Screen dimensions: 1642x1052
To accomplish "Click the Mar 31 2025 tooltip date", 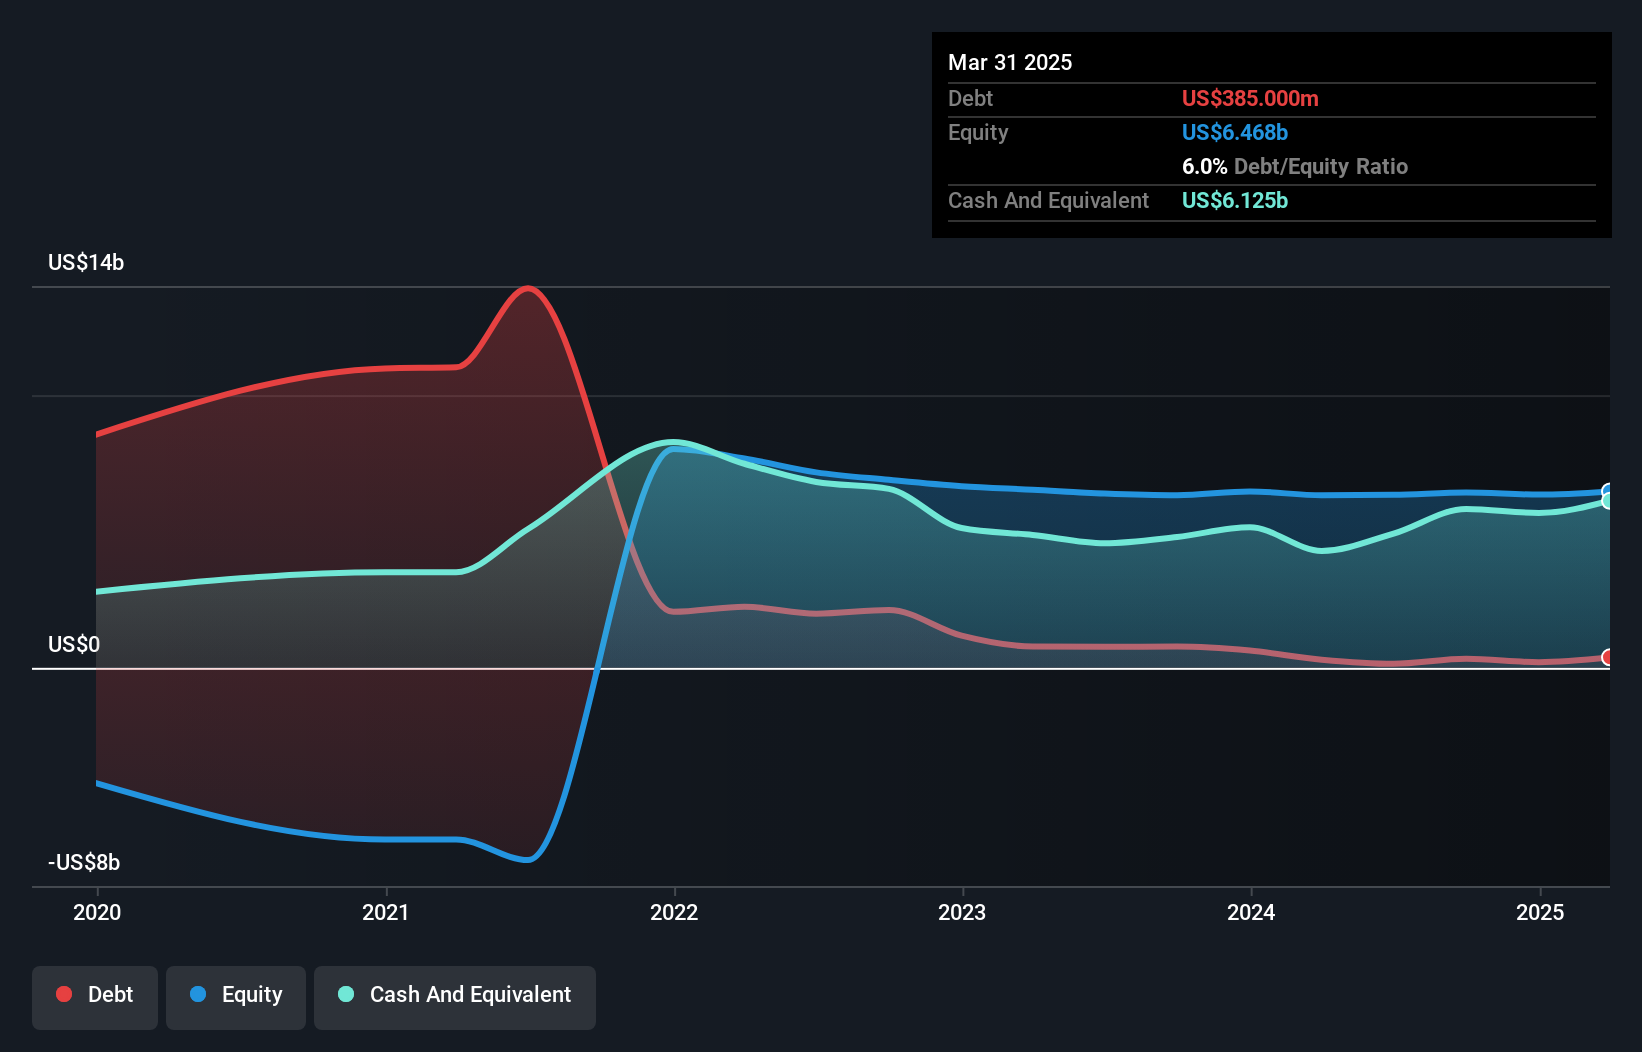I will [x=1010, y=62].
